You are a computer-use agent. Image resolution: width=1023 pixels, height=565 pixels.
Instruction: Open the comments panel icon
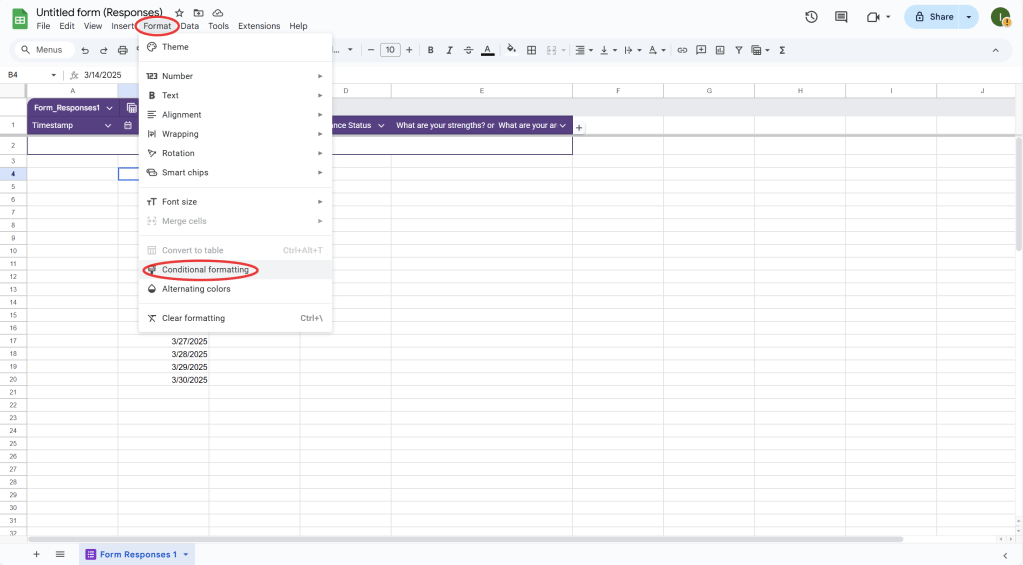click(841, 17)
